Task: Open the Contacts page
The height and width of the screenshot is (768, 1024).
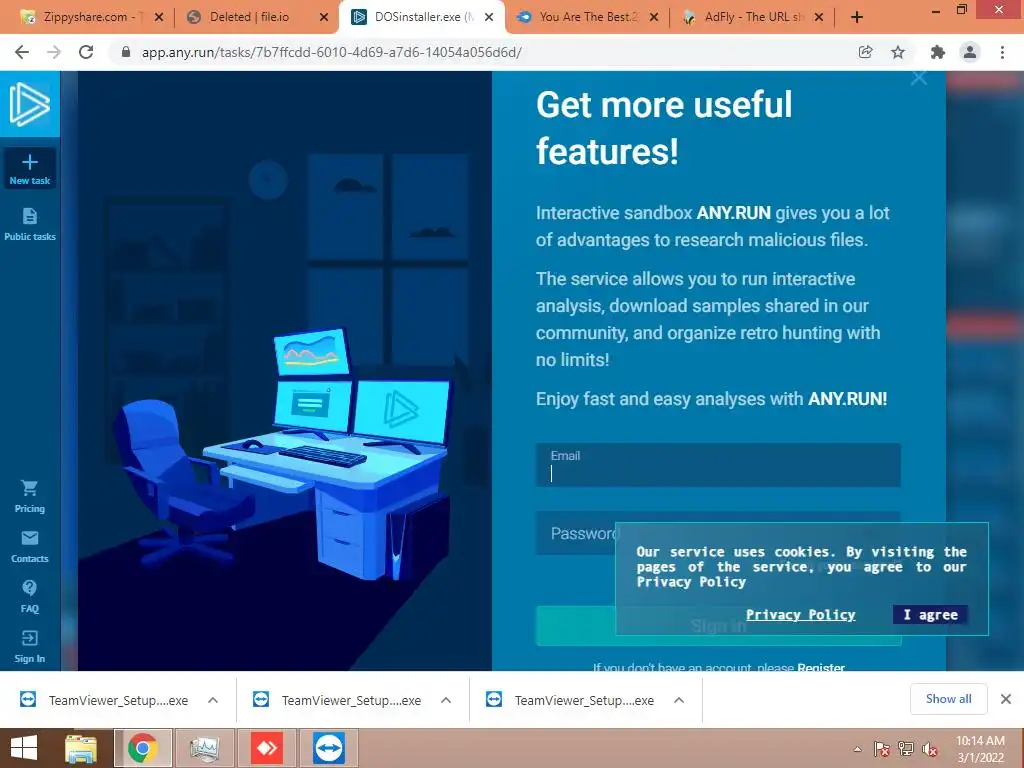Action: point(29,547)
